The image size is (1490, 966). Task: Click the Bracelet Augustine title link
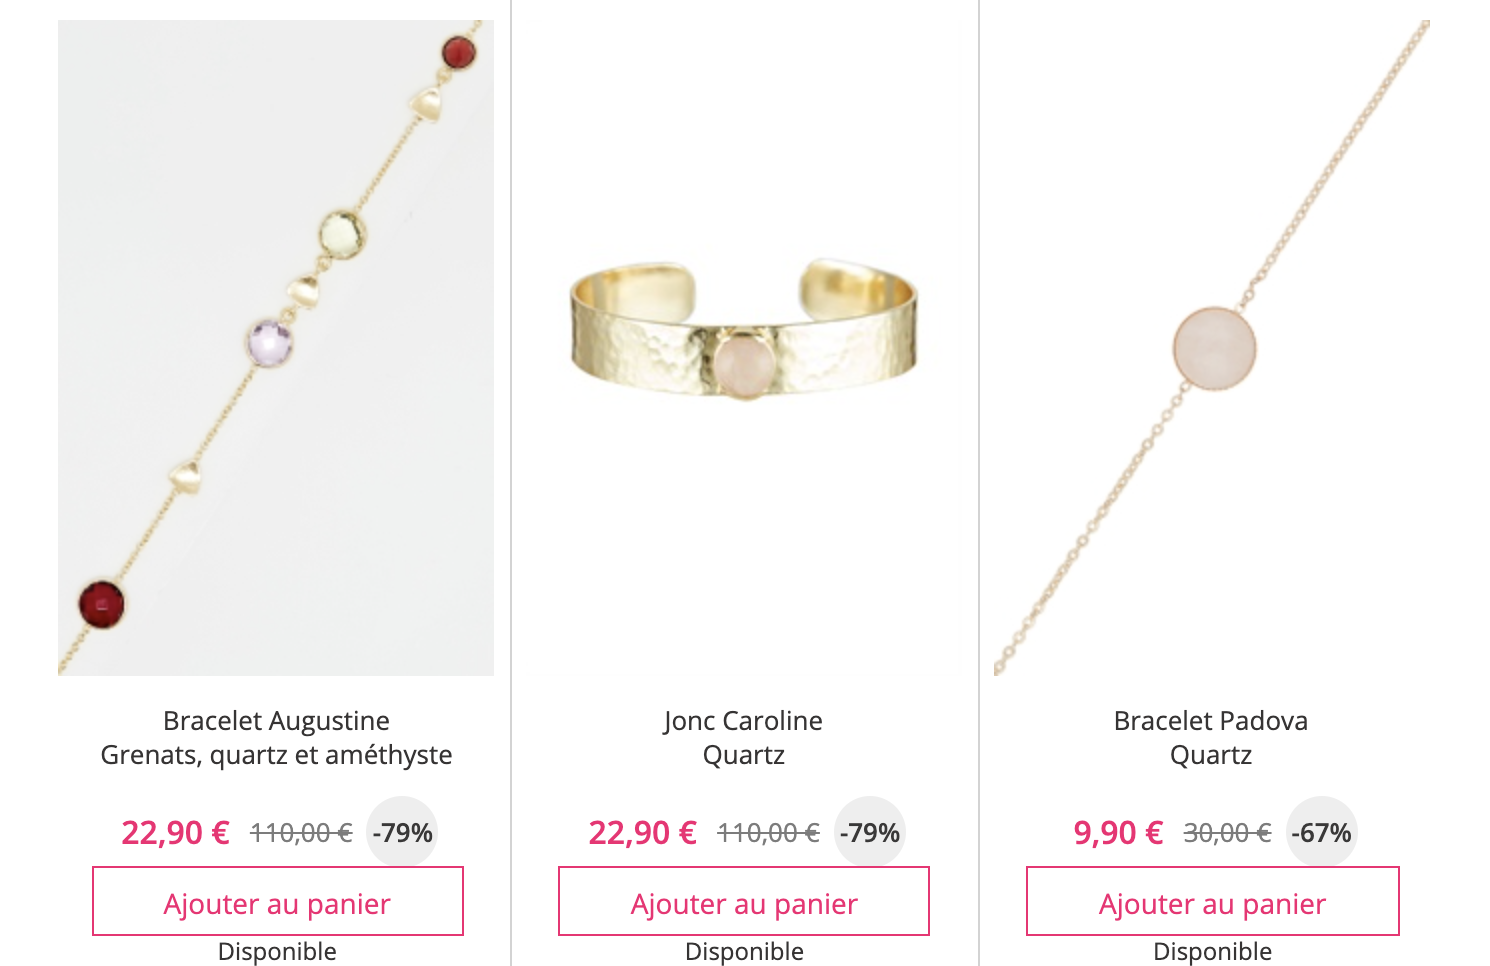coord(276,721)
